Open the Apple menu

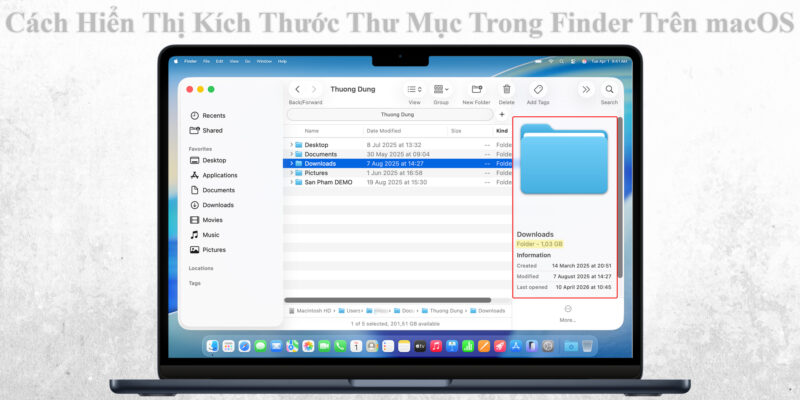(176, 61)
